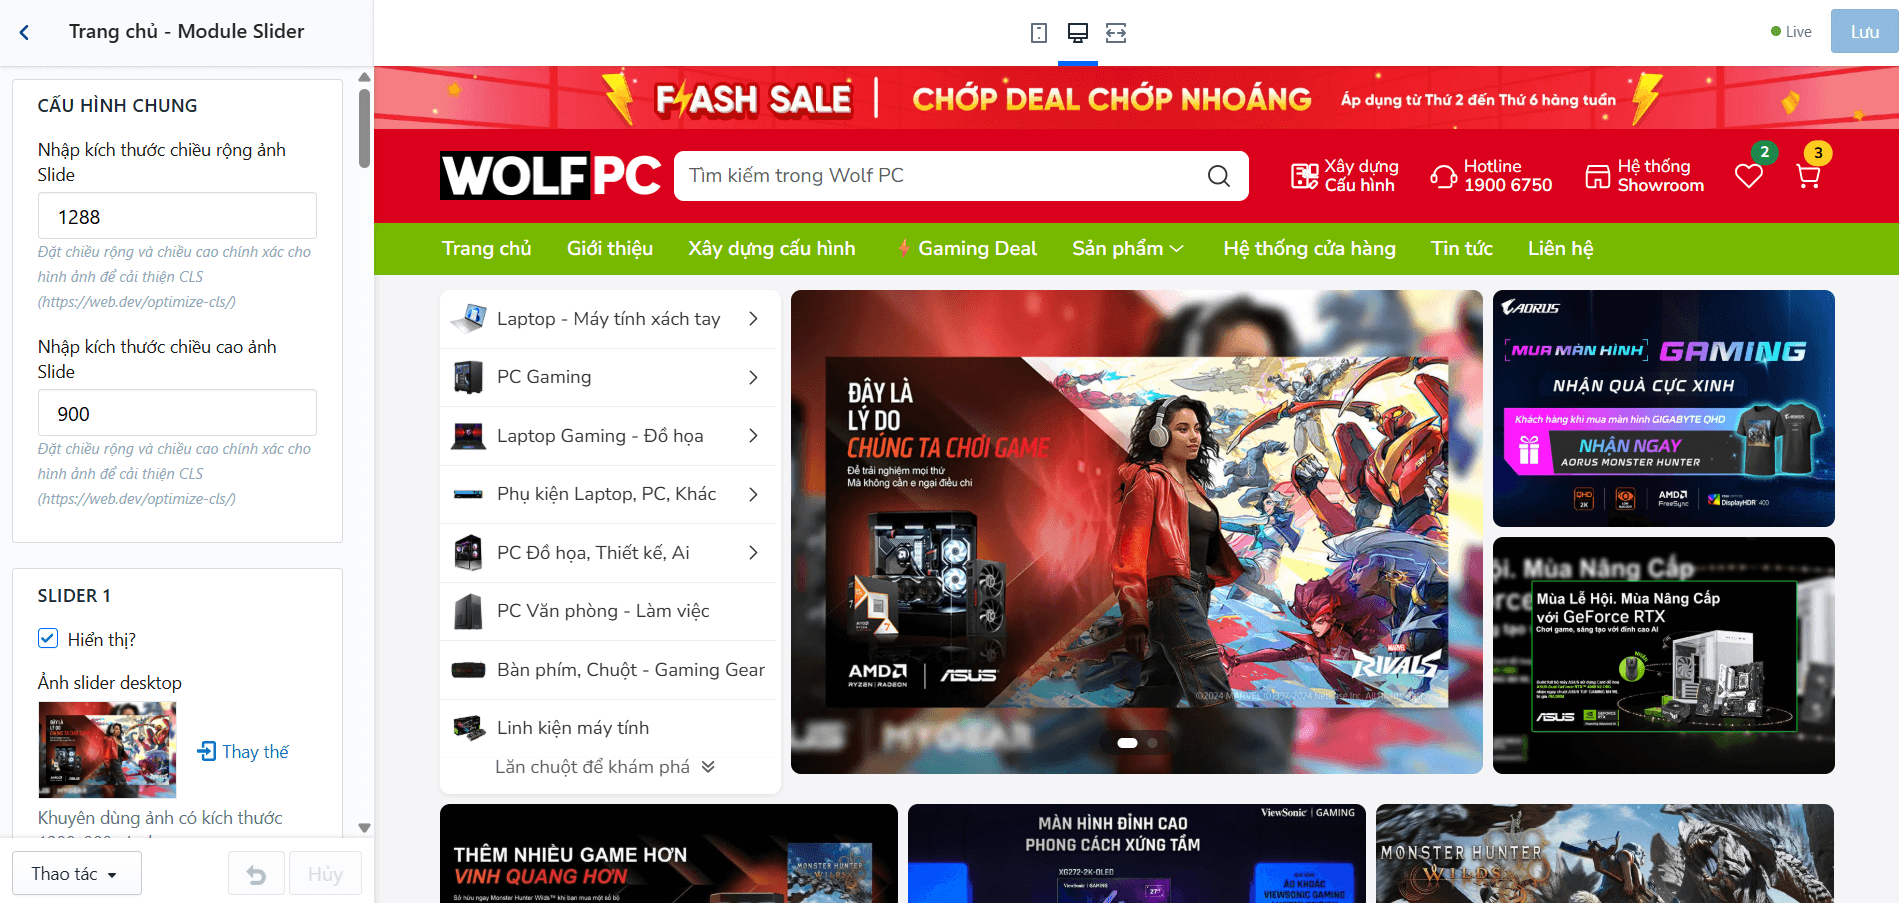The image size is (1899, 903).
Task: Open the Thao tác dropdown
Action: point(77,874)
